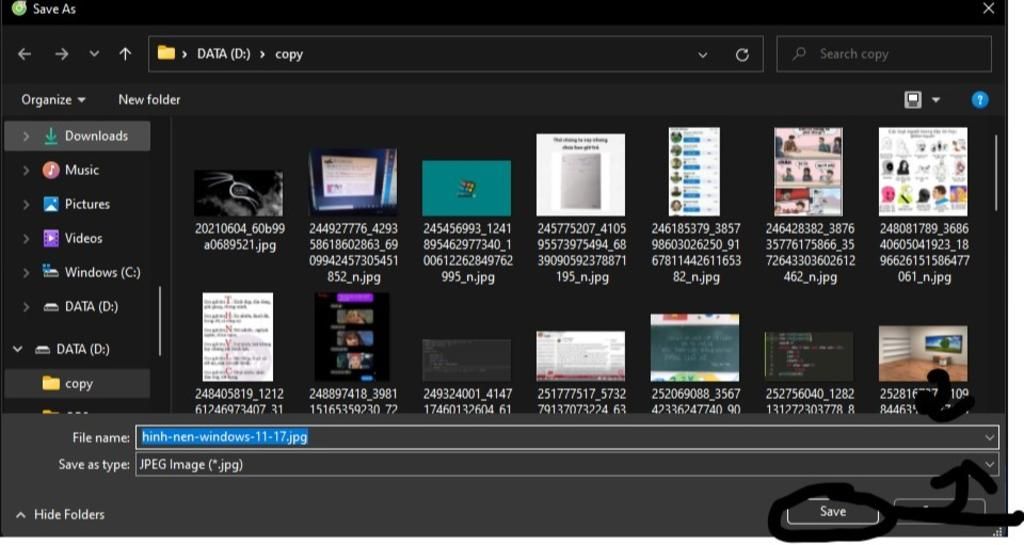Open address bar history dropdown
Image resolution: width=1024 pixels, height=545 pixels.
703,55
